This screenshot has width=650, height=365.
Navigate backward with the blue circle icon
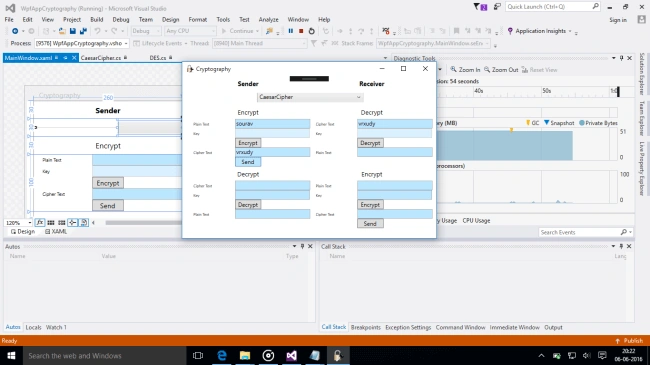pos(15,31)
